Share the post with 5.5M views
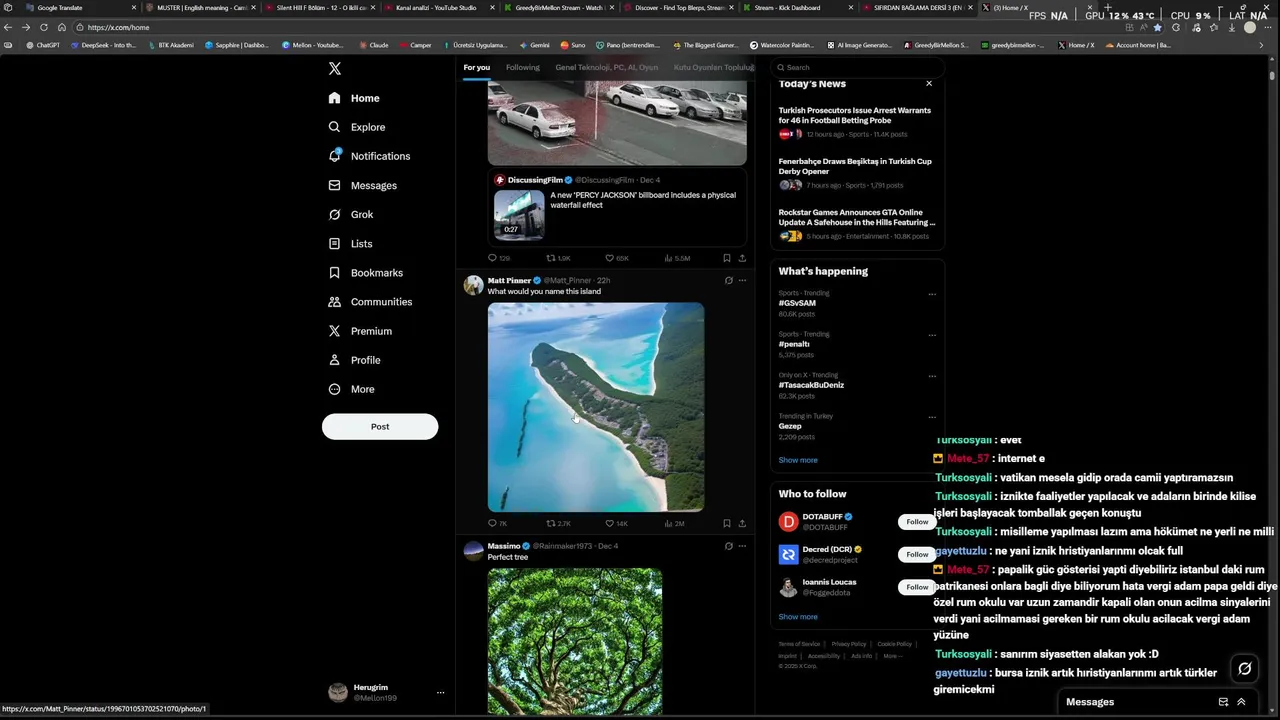 742,258
